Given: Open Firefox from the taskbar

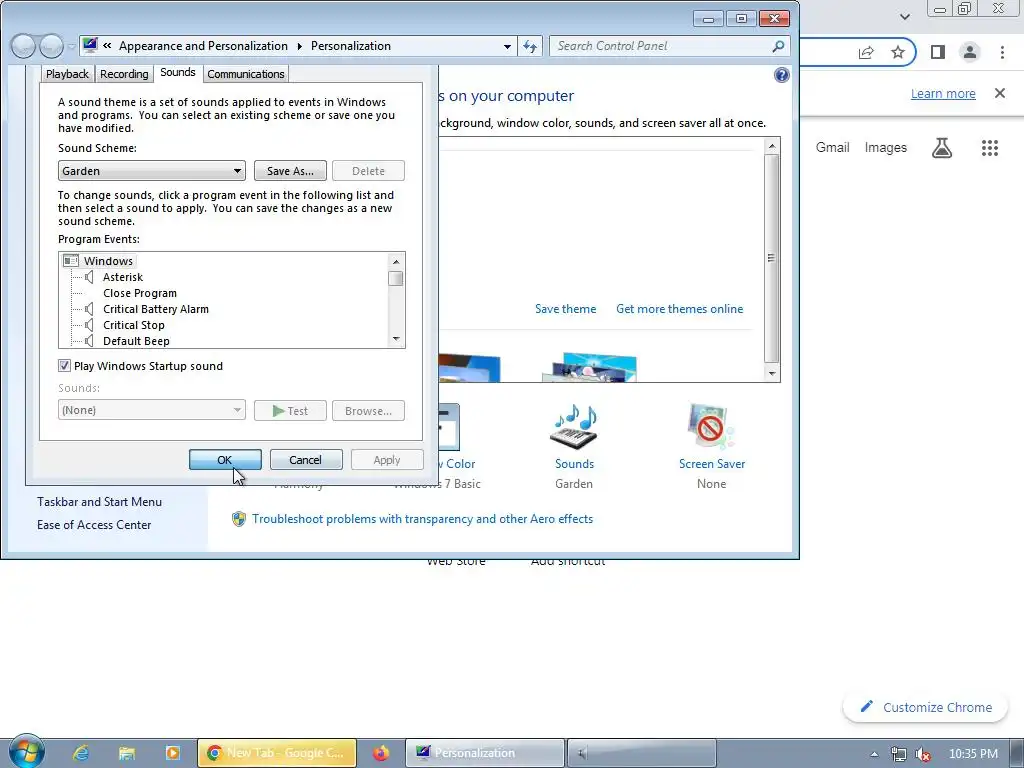Looking at the screenshot, I should point(381,753).
